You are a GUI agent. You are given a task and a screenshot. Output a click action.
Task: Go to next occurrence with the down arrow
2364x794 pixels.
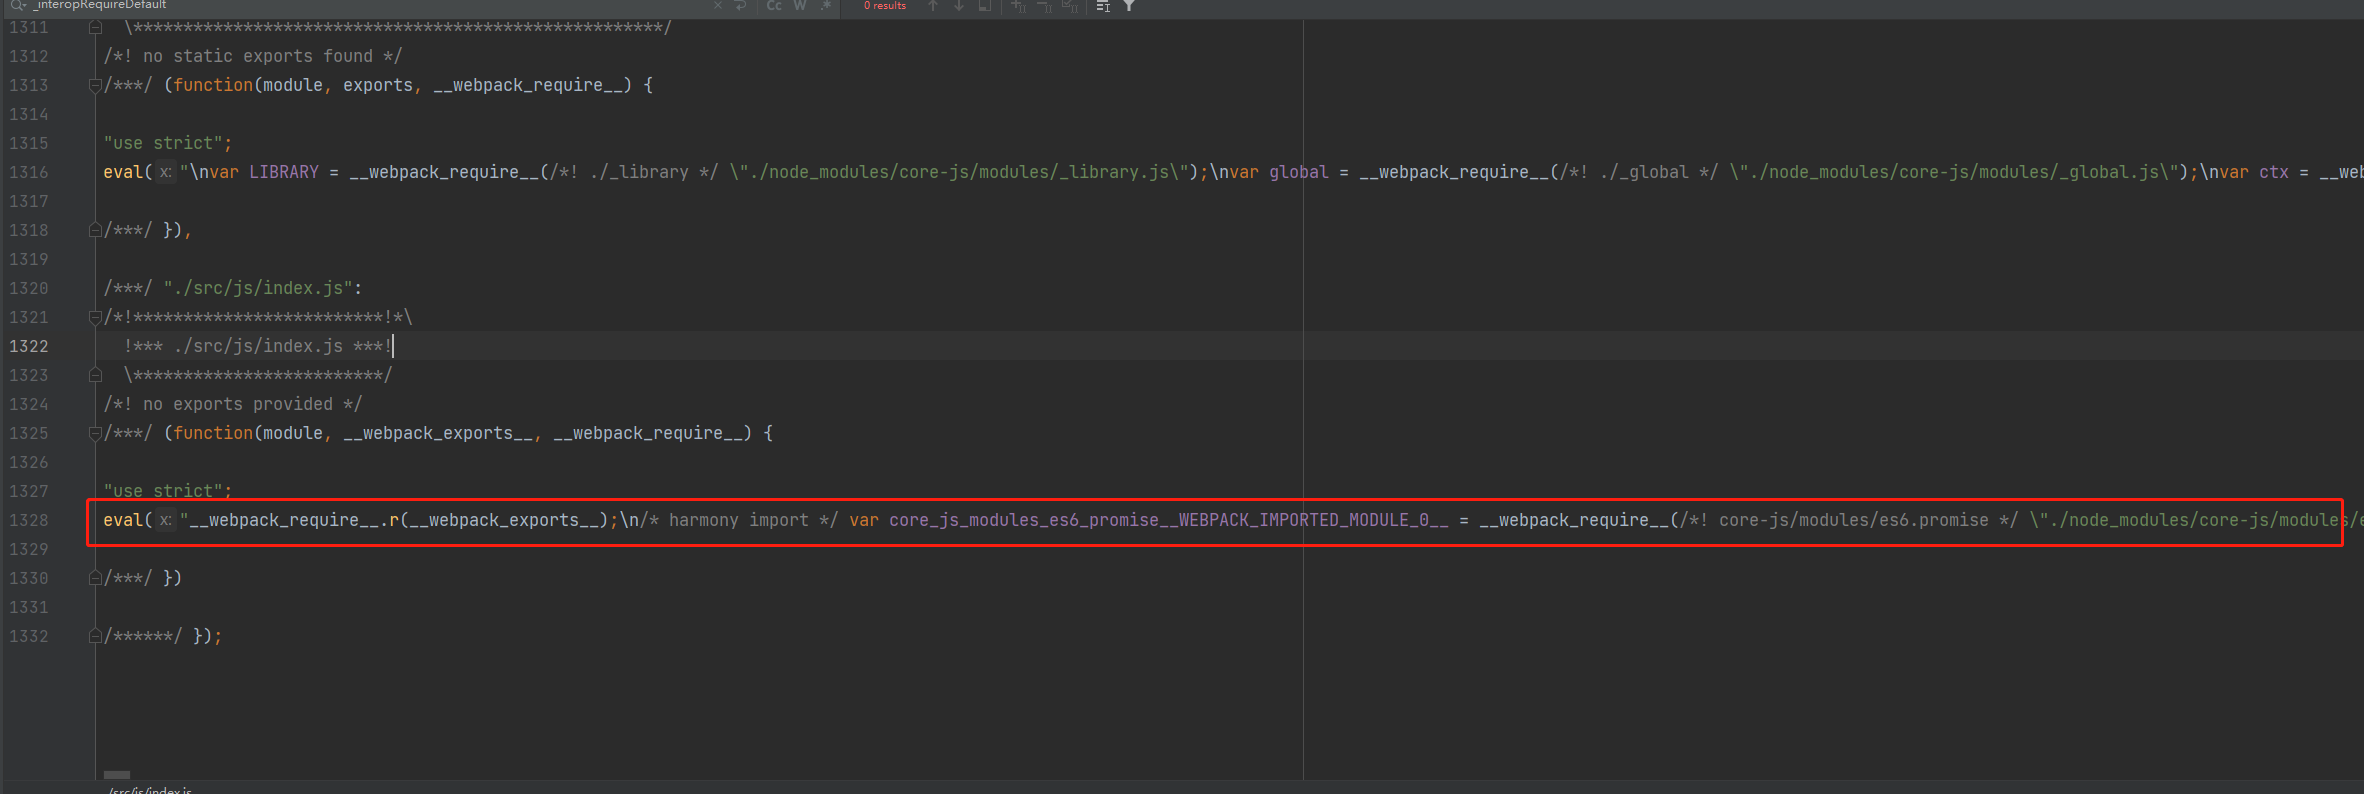(959, 5)
